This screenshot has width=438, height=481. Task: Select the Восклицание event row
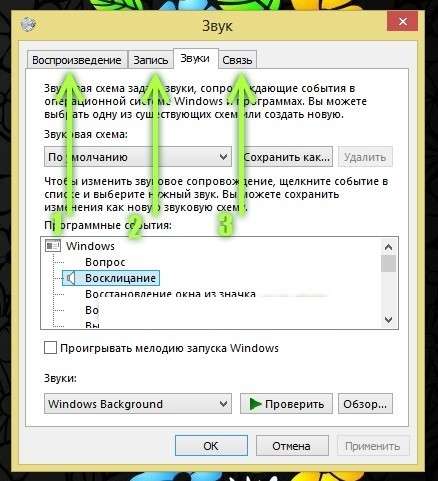111,278
